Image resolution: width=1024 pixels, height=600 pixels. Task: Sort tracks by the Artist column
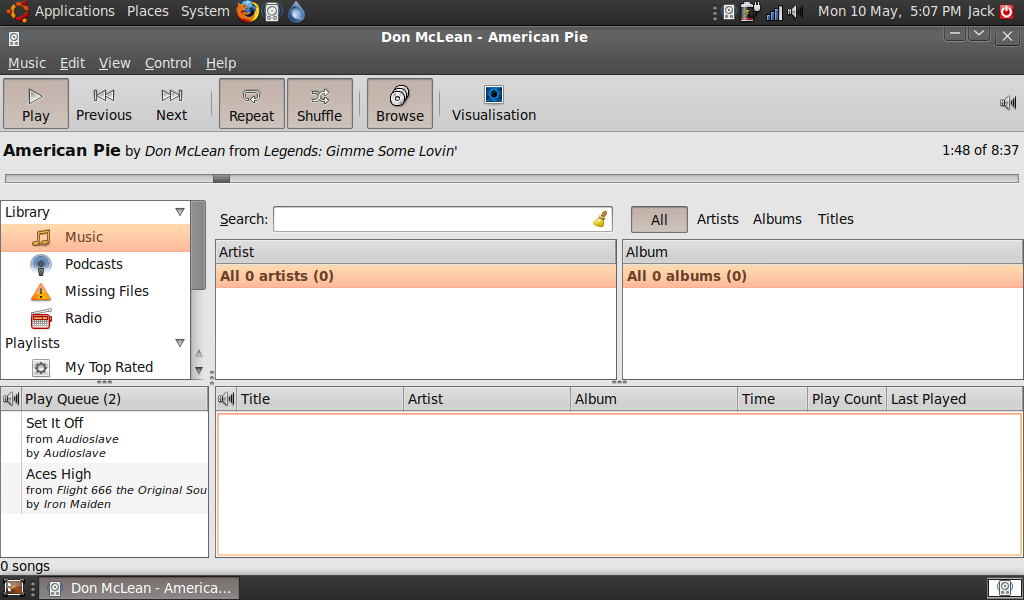coord(487,399)
